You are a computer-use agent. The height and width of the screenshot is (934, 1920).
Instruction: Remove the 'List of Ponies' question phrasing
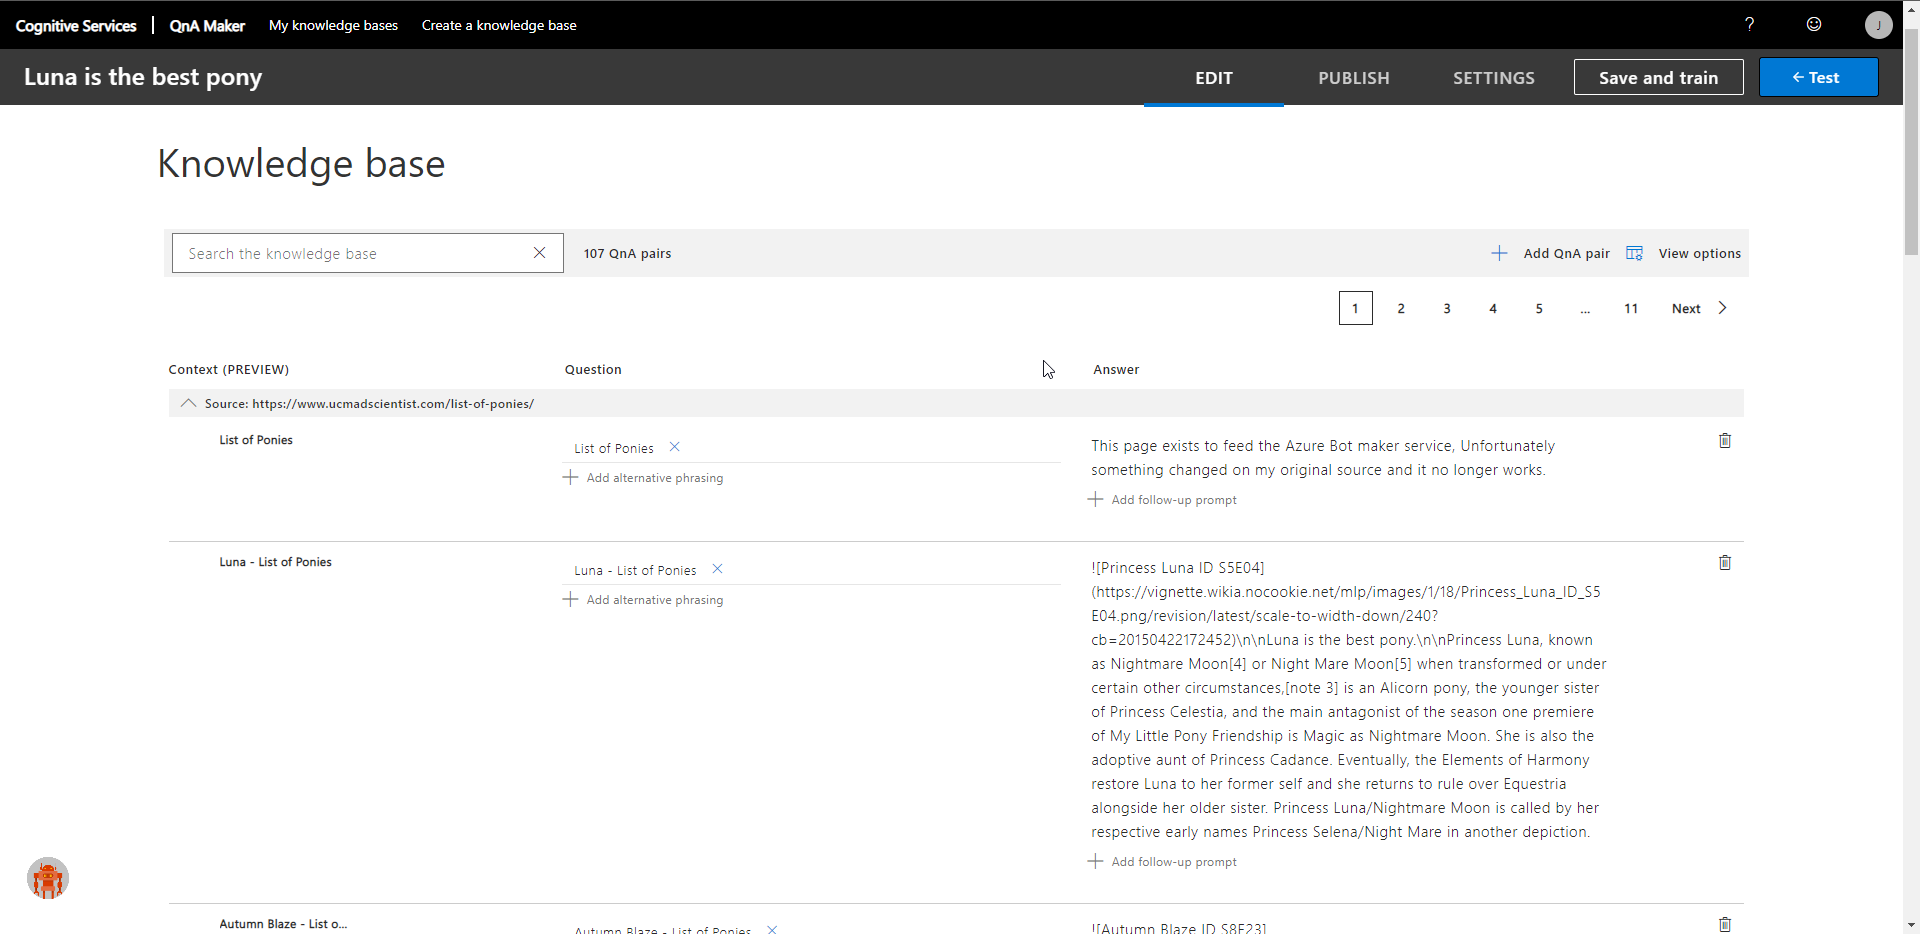pyautogui.click(x=674, y=447)
